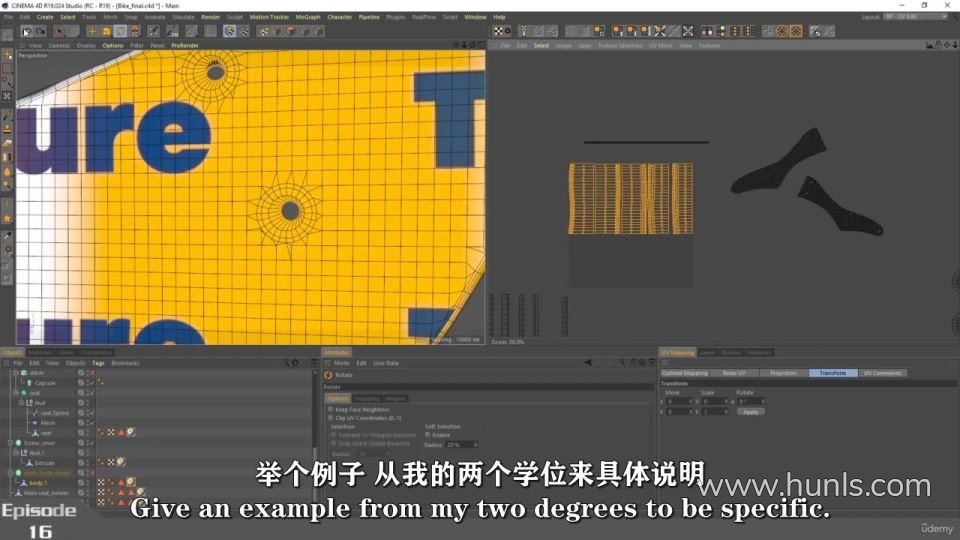Image resolution: width=960 pixels, height=540 pixels.
Task: Click the Radius value stepper arrows
Action: pyautogui.click(x=475, y=444)
